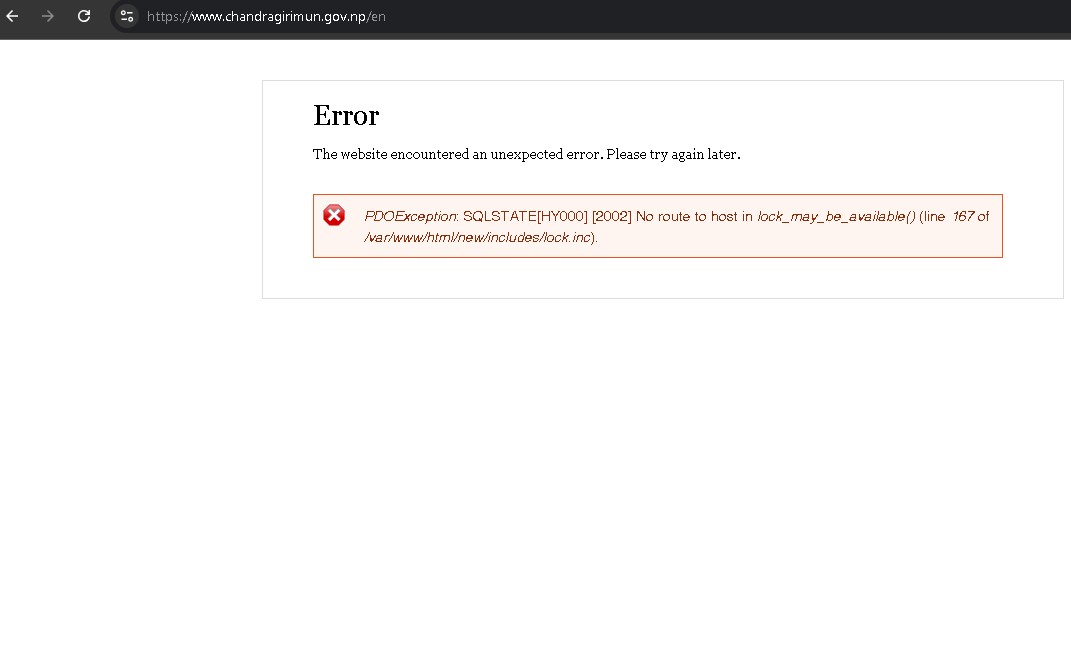Viewport: 1071px width, 658px height.
Task: Click the "lock_may_be_available()" function name
Action: [836, 216]
